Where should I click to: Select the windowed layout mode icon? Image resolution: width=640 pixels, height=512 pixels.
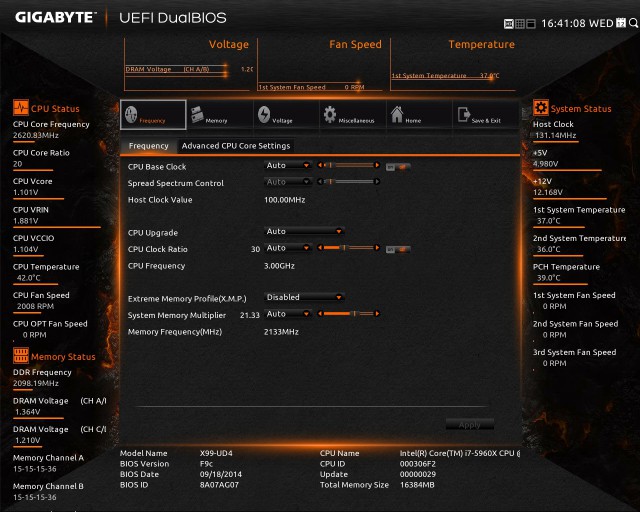tap(531, 24)
